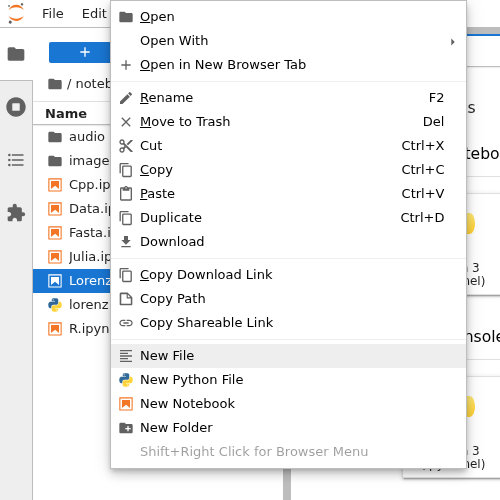Click the Ctrl+D shortcut label
The height and width of the screenshot is (500, 500).
[422, 218]
